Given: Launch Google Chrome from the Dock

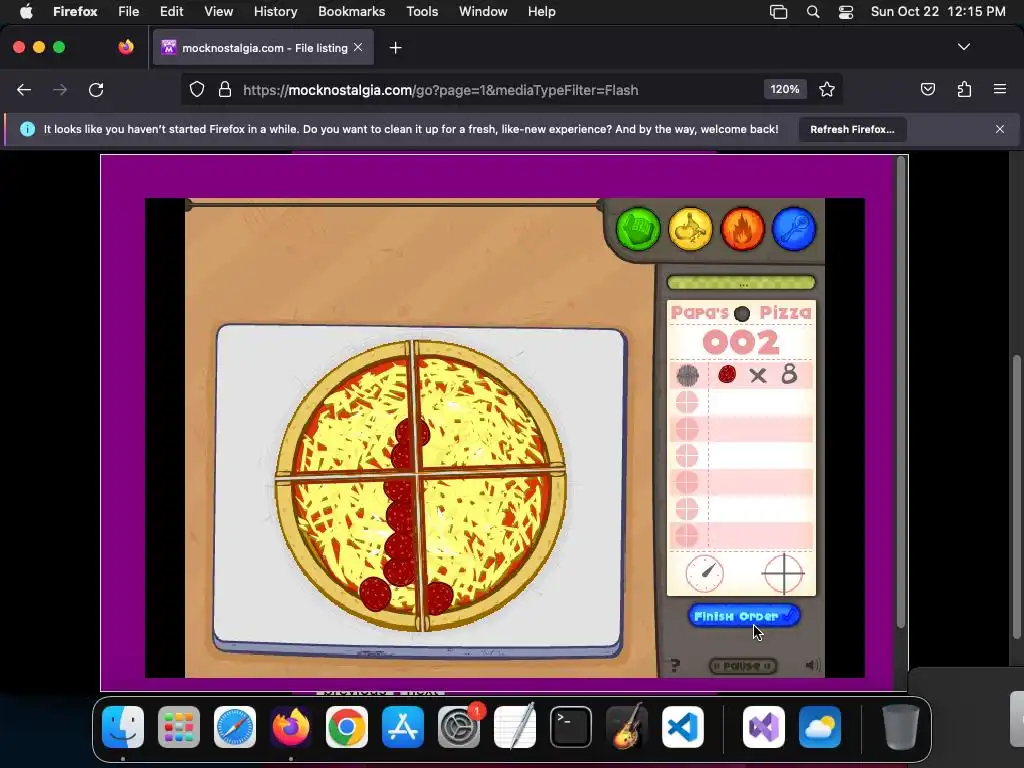Looking at the screenshot, I should (347, 727).
